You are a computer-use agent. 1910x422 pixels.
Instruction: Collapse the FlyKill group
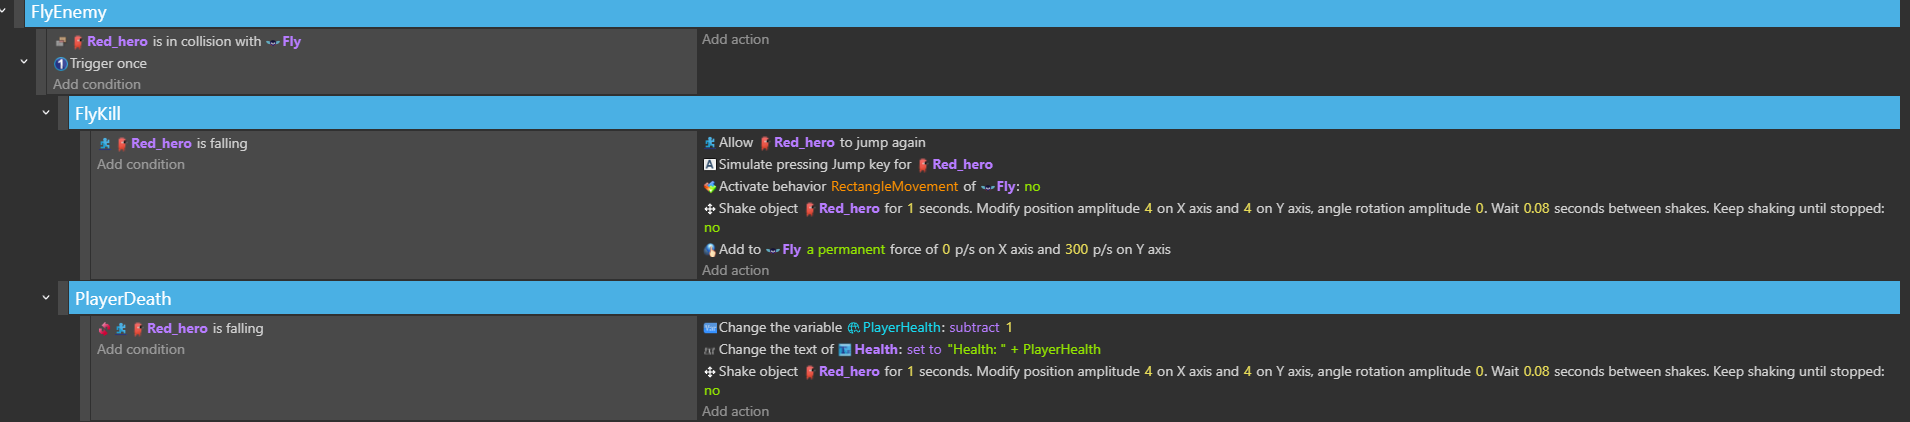coord(46,113)
